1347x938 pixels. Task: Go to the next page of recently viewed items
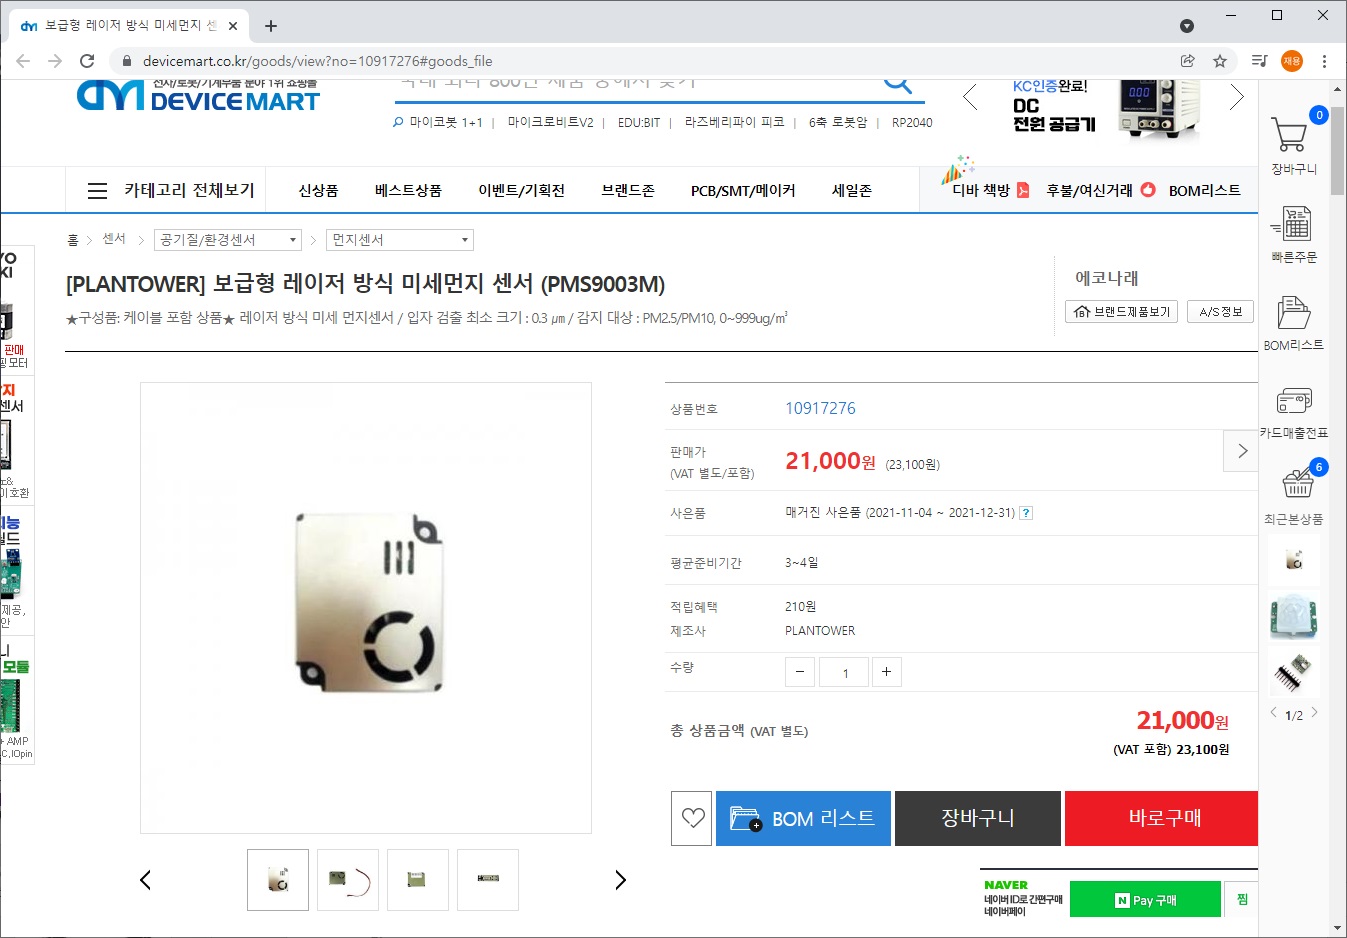click(x=1315, y=713)
